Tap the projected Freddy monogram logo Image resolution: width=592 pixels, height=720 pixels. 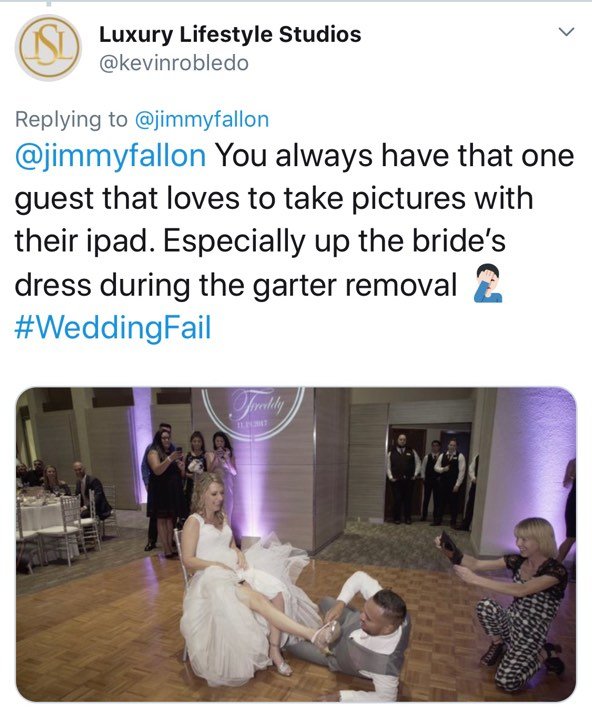253,411
